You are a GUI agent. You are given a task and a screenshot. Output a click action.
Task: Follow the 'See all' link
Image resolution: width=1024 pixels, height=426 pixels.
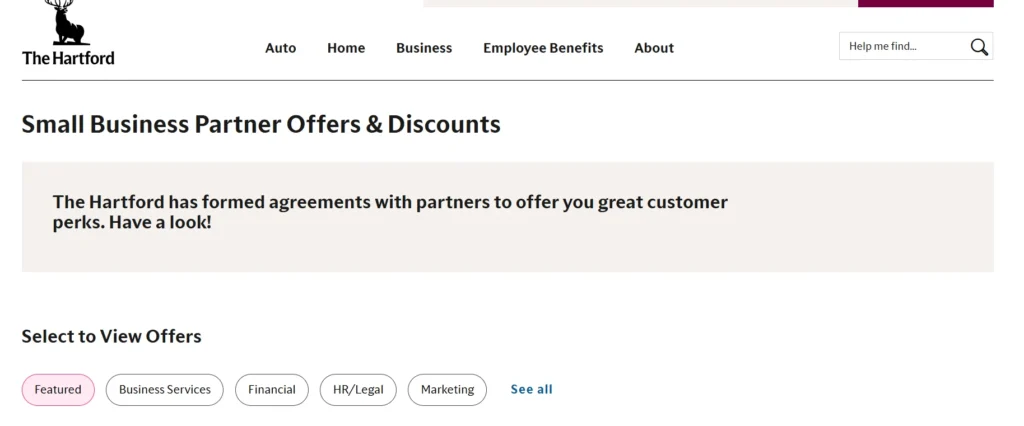(x=532, y=389)
